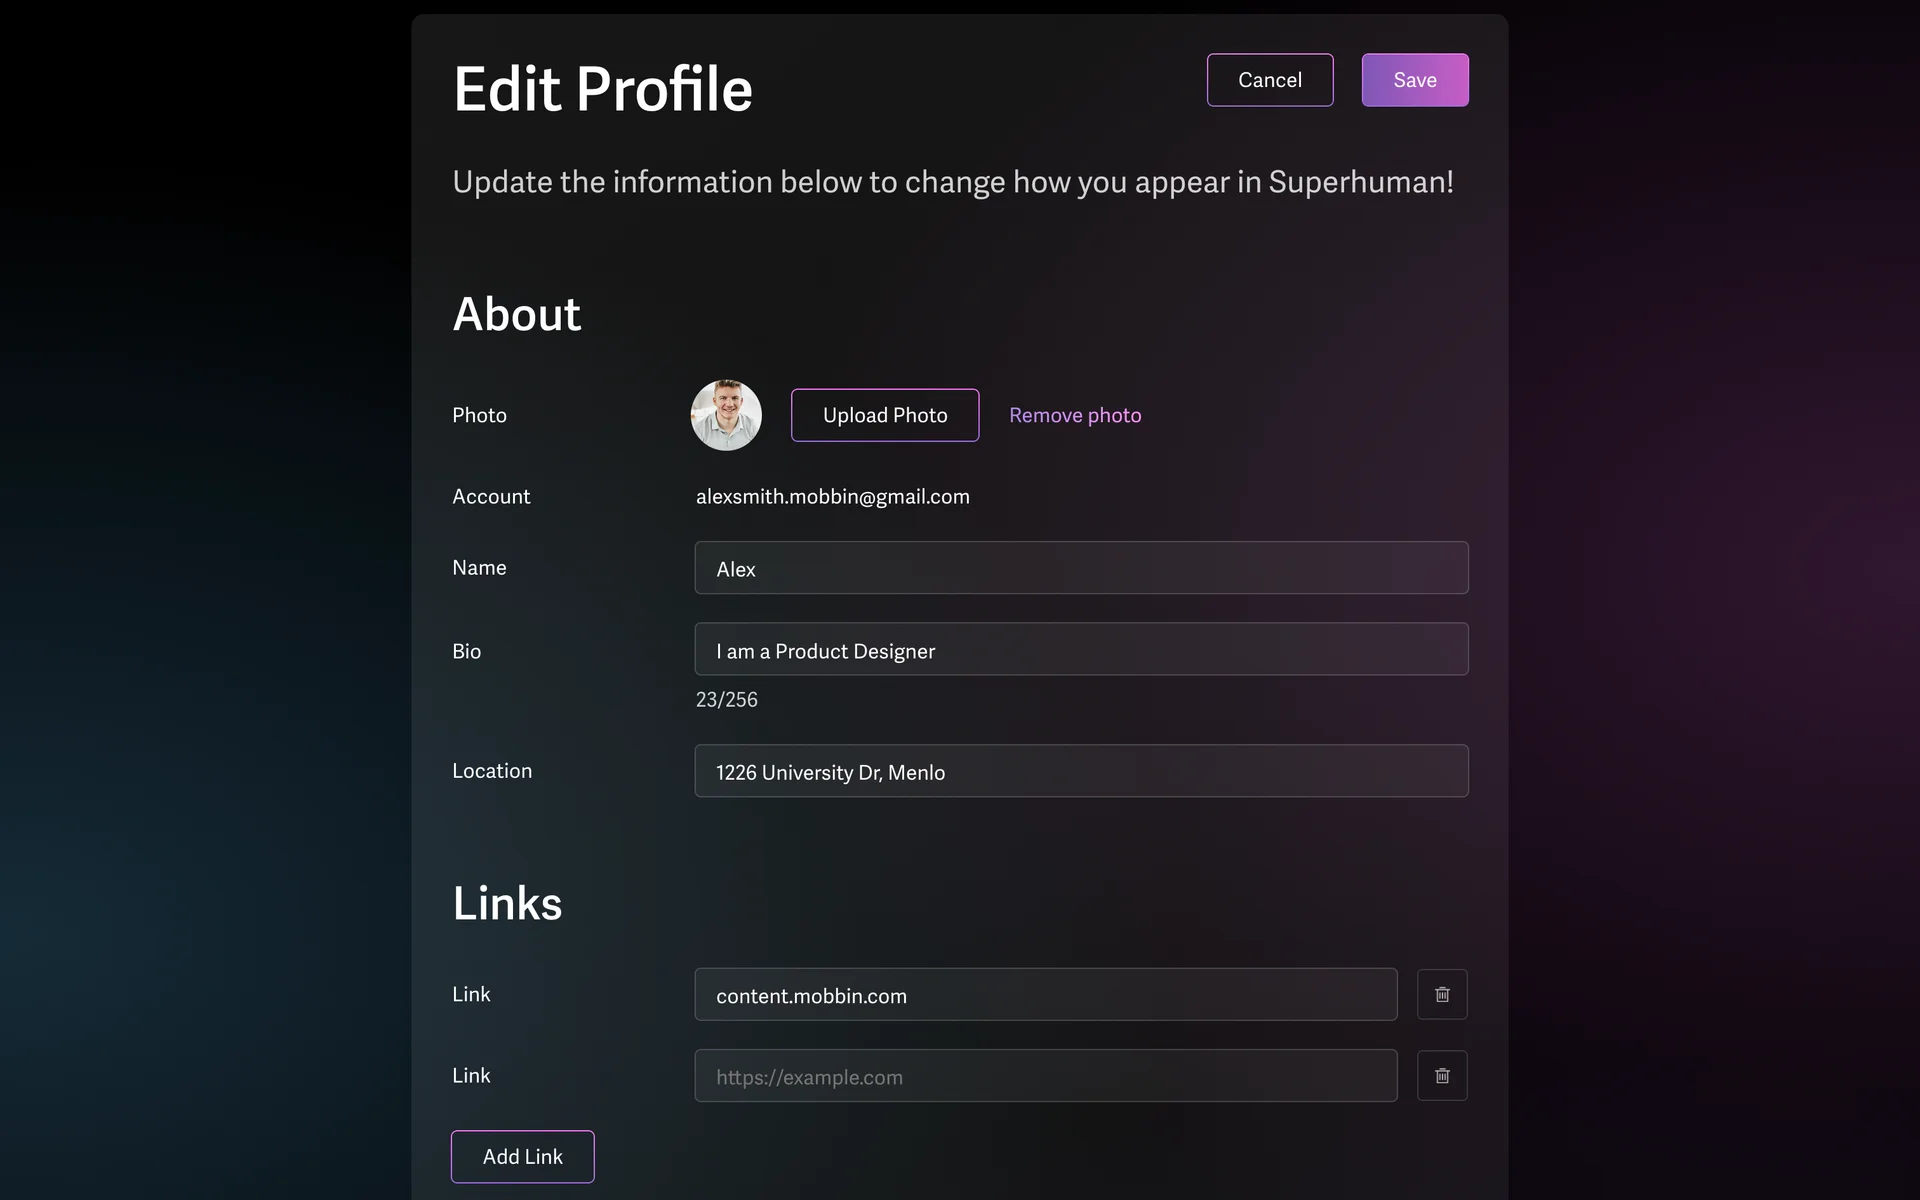Screen dimensions: 1920x1200
Task: Click the Bio field label
Action: click(466, 651)
